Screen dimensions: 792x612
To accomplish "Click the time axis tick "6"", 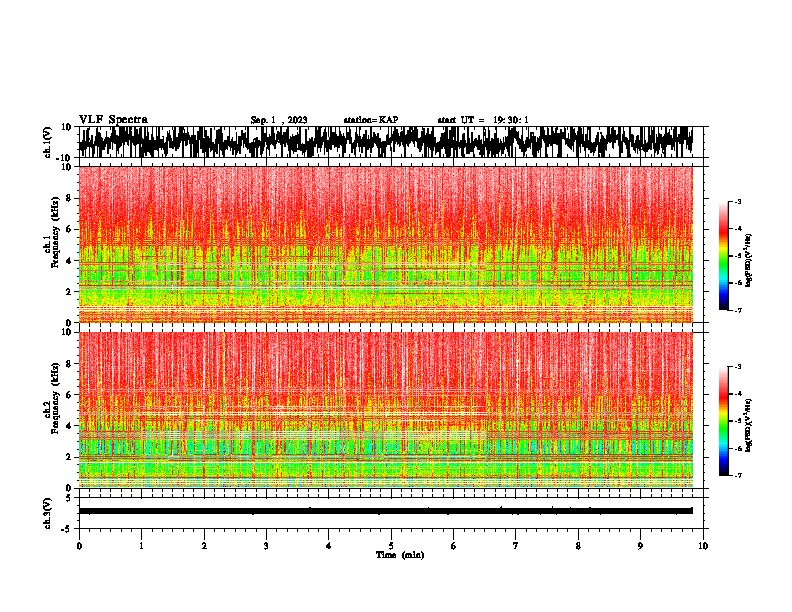I will click(x=454, y=546).
